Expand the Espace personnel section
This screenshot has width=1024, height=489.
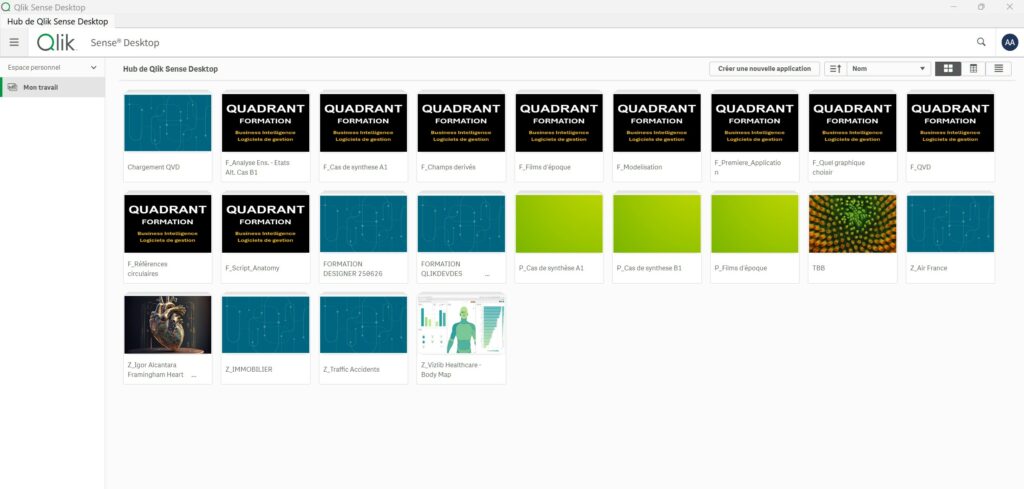pyautogui.click(x=52, y=67)
